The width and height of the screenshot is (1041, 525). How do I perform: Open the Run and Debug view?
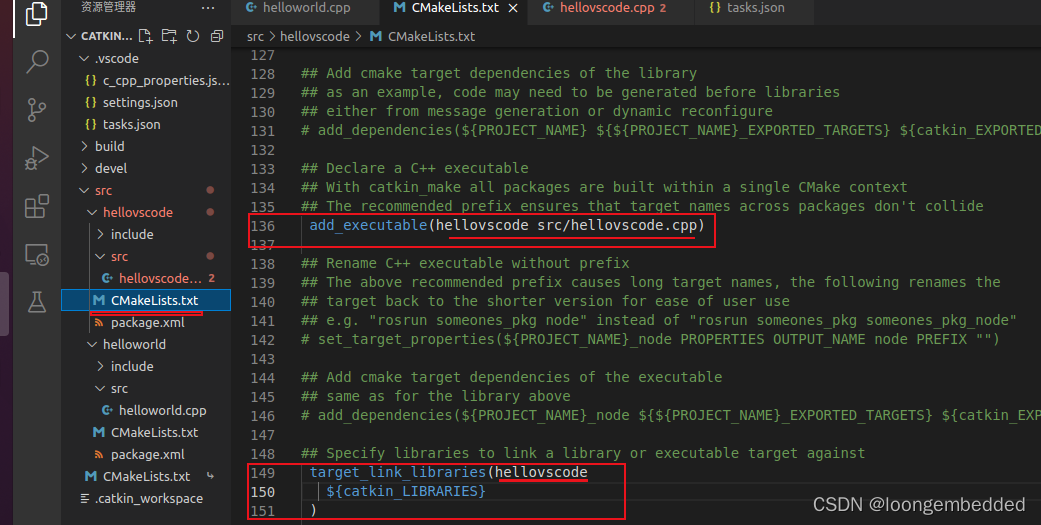(x=37, y=158)
